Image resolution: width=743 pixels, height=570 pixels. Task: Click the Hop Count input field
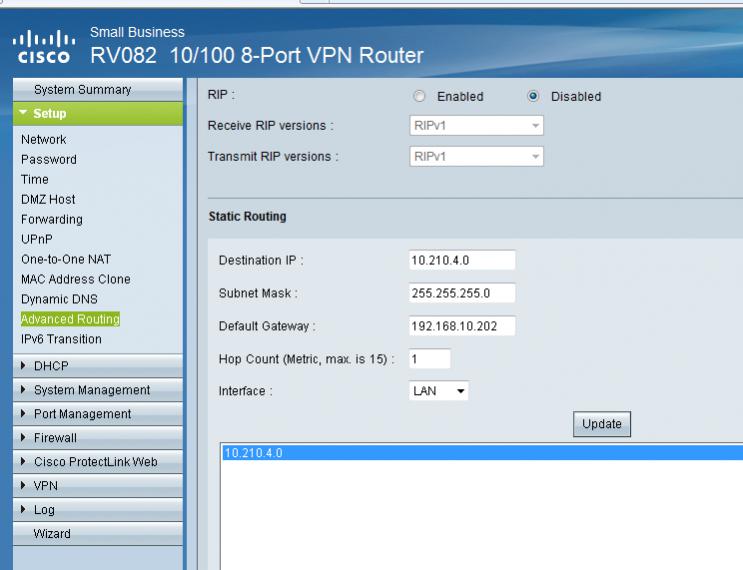click(430, 358)
